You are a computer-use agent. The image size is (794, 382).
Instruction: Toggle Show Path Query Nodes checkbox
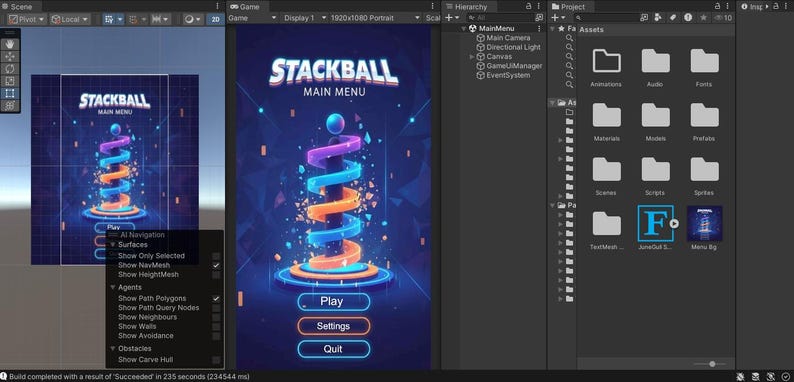pyautogui.click(x=216, y=308)
